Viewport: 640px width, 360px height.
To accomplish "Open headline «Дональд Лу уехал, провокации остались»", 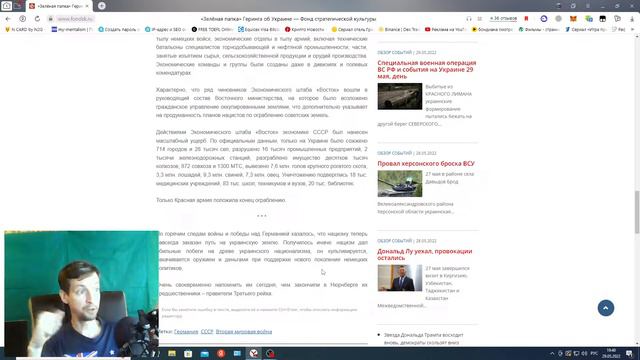I will (x=424, y=254).
